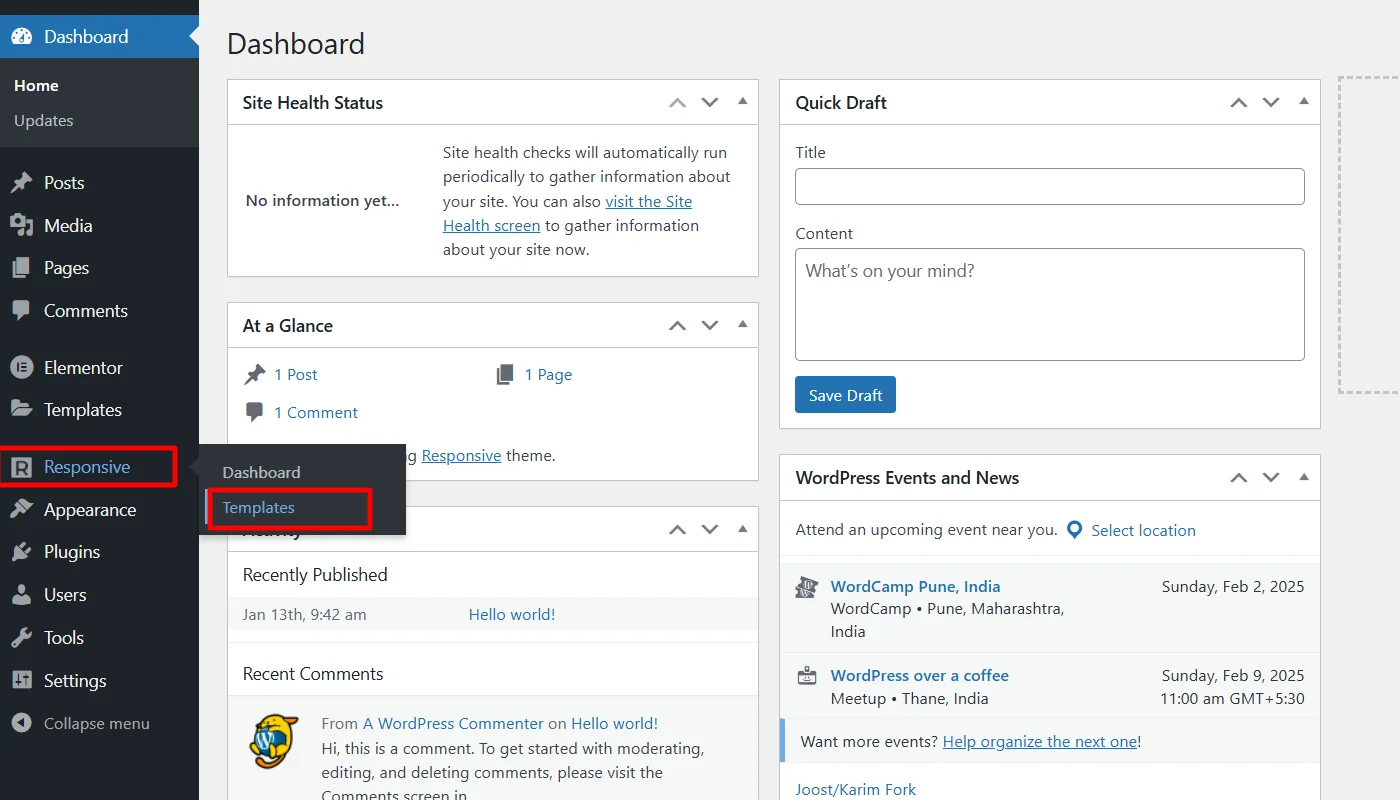Click the Pages icon in sidebar
Viewport: 1400px width, 800px height.
[x=21, y=268]
